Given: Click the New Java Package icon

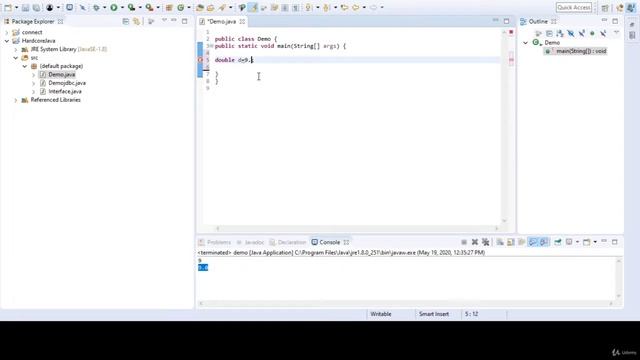Looking at the screenshot, I should coord(169,7).
